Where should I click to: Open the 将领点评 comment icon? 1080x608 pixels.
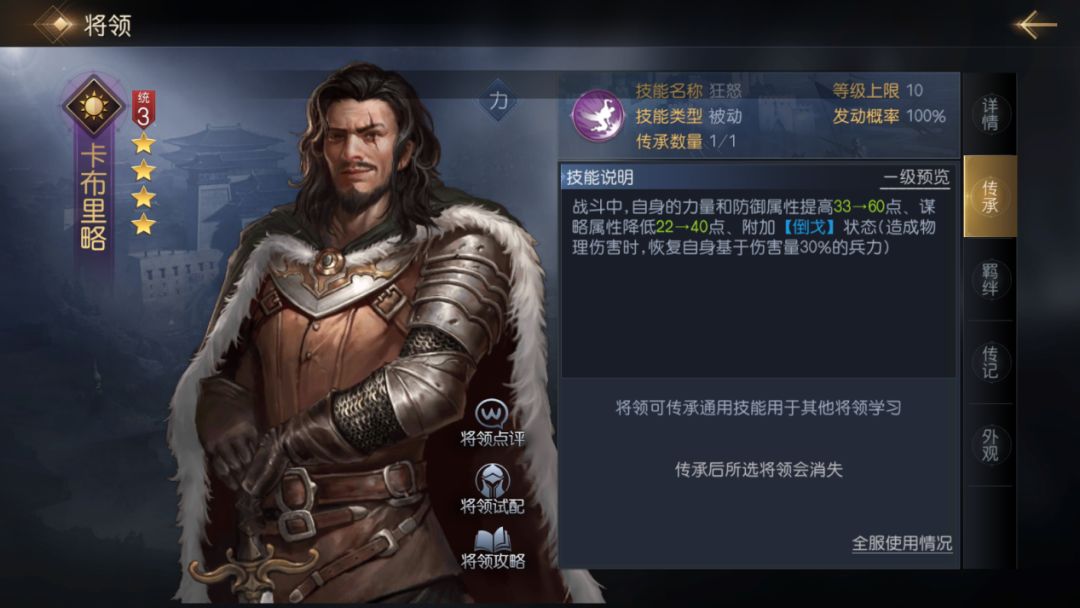(492, 414)
